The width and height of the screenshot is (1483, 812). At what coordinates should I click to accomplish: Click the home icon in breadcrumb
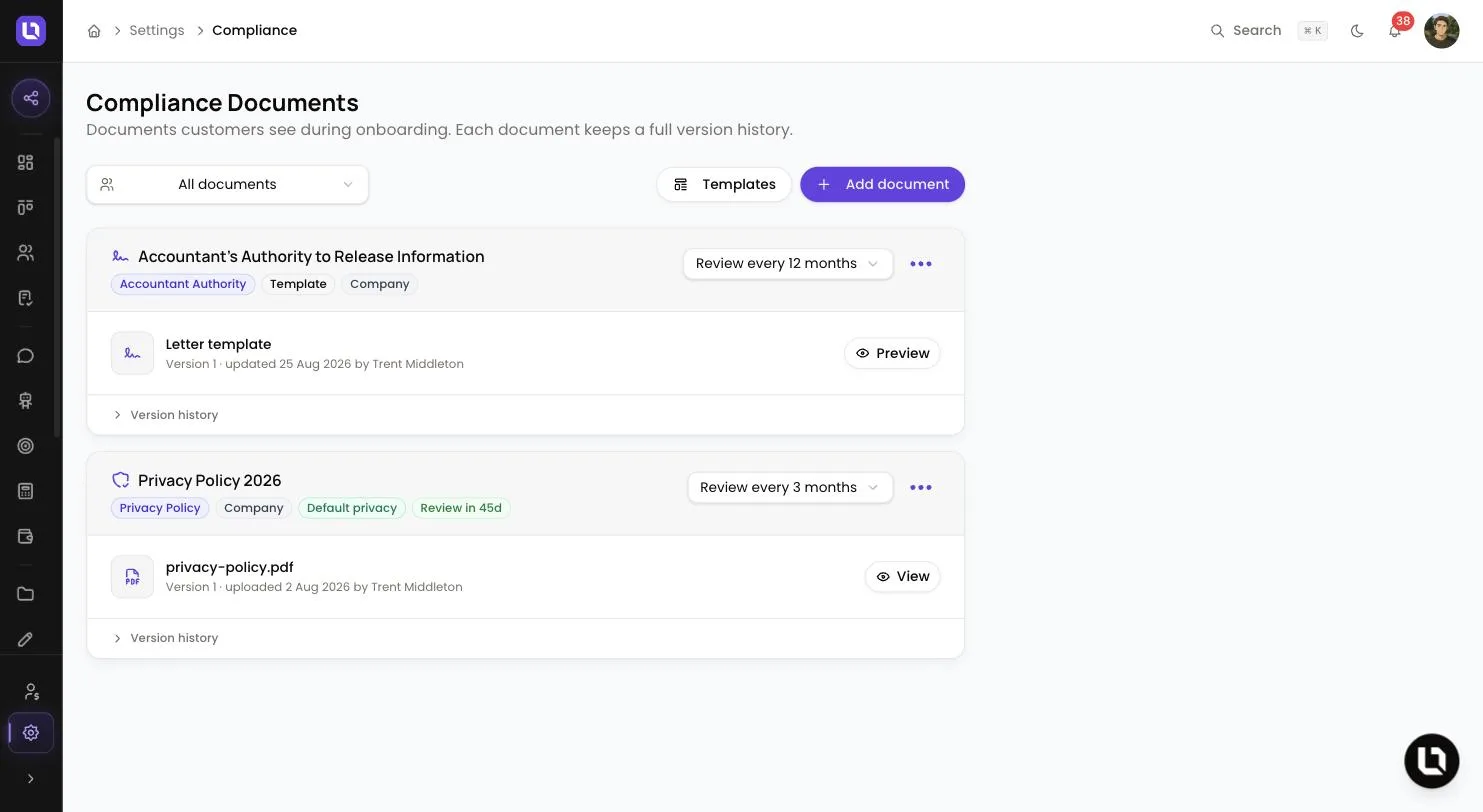(94, 31)
